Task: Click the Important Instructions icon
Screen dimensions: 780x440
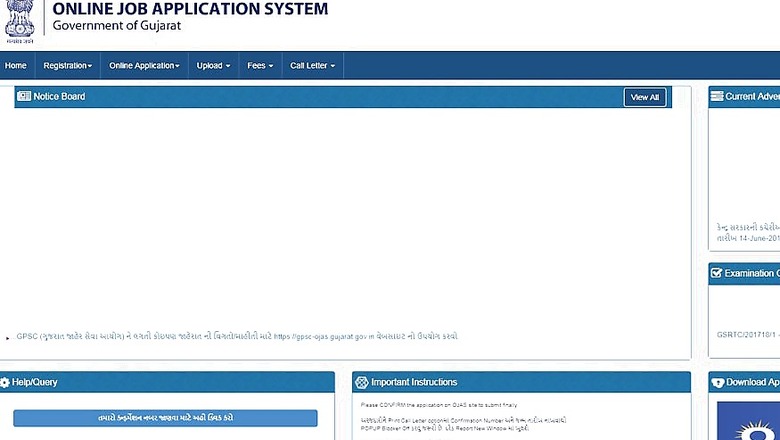Action: point(362,382)
